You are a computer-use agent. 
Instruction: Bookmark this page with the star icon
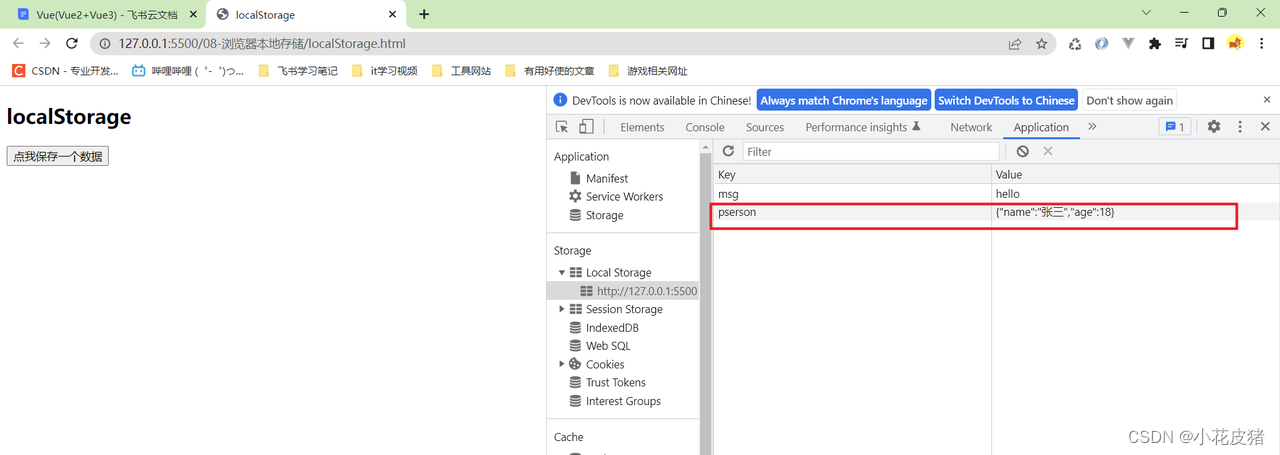click(1041, 44)
